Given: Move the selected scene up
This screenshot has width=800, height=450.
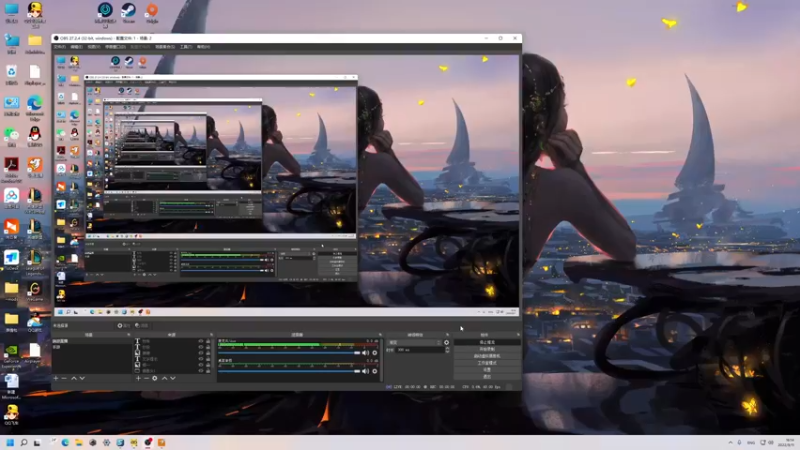Looking at the screenshot, I should pyautogui.click(x=73, y=378).
